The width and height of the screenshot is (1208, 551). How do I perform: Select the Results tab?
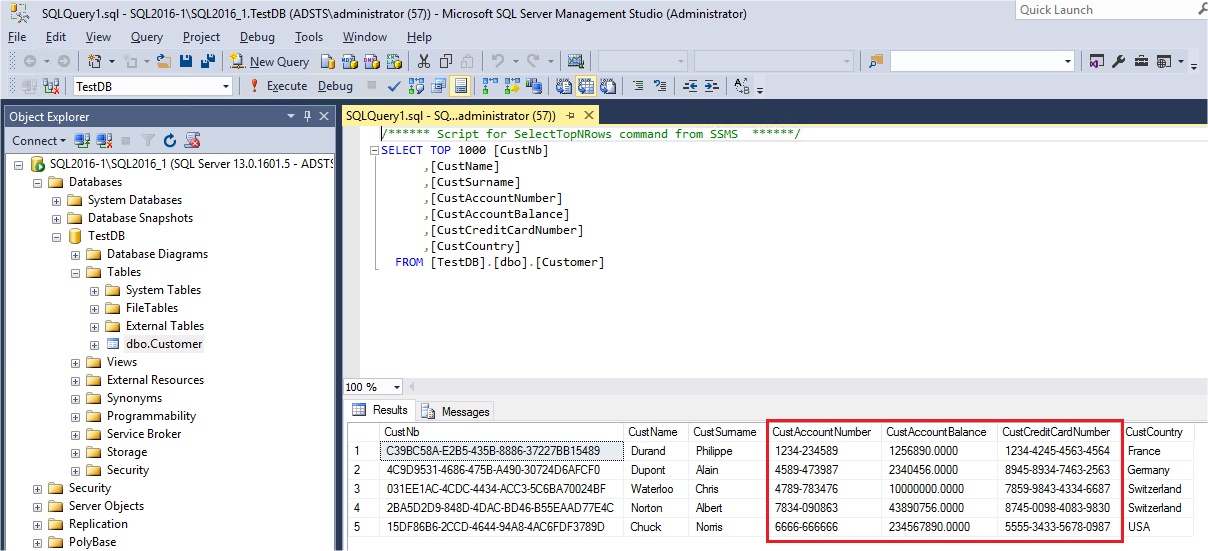pyautogui.click(x=381, y=410)
